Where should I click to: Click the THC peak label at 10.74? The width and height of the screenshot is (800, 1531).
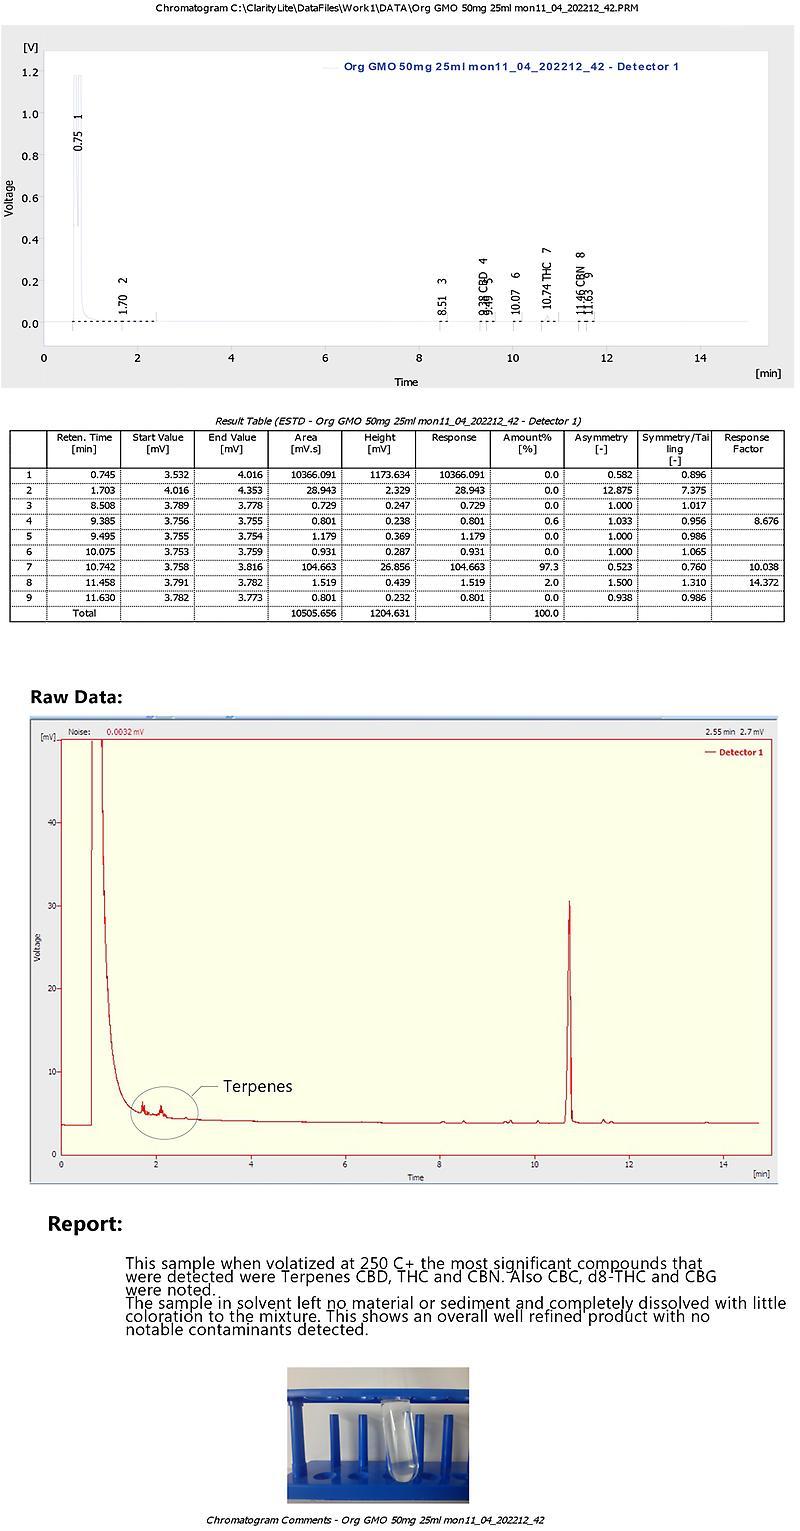(x=547, y=285)
